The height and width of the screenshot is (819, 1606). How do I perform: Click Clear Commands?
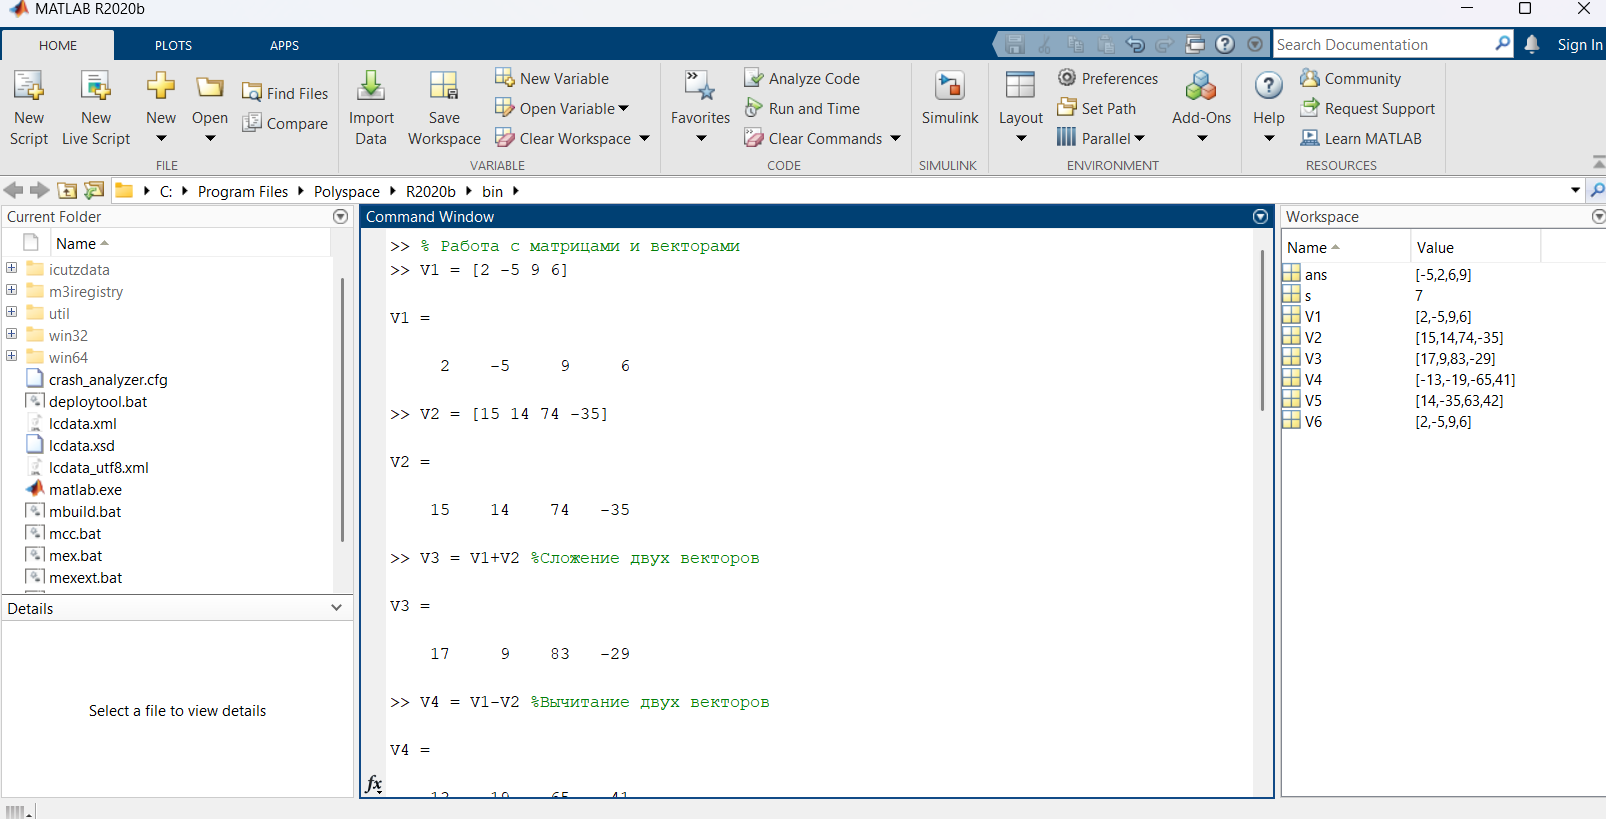click(814, 138)
